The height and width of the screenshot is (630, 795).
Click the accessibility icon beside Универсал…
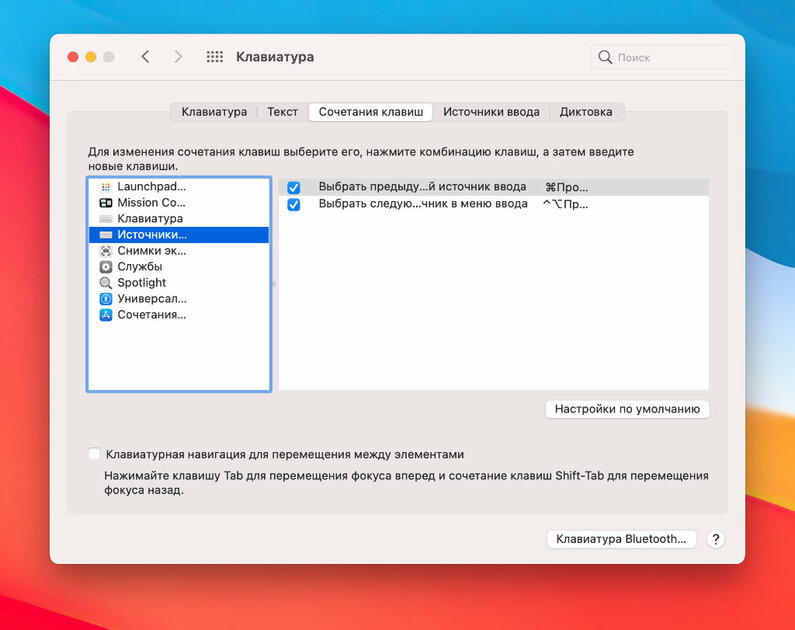click(x=105, y=299)
